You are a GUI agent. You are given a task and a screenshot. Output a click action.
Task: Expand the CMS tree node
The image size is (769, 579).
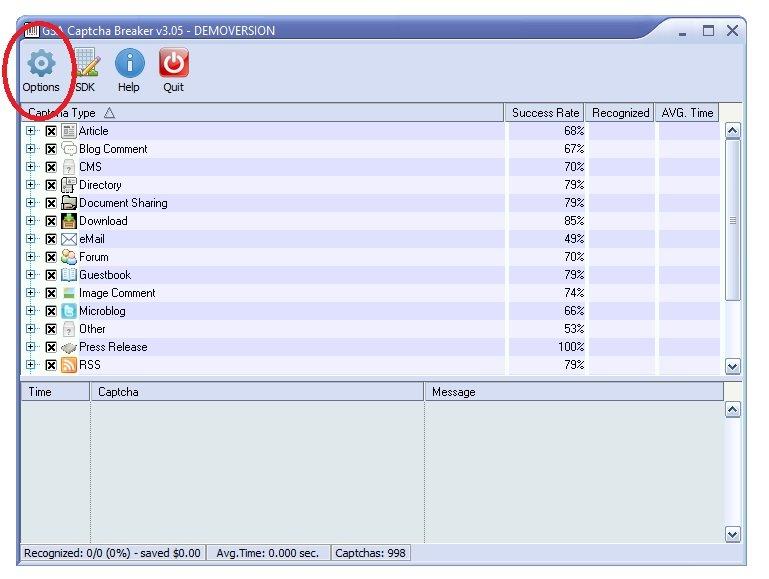[x=30, y=167]
